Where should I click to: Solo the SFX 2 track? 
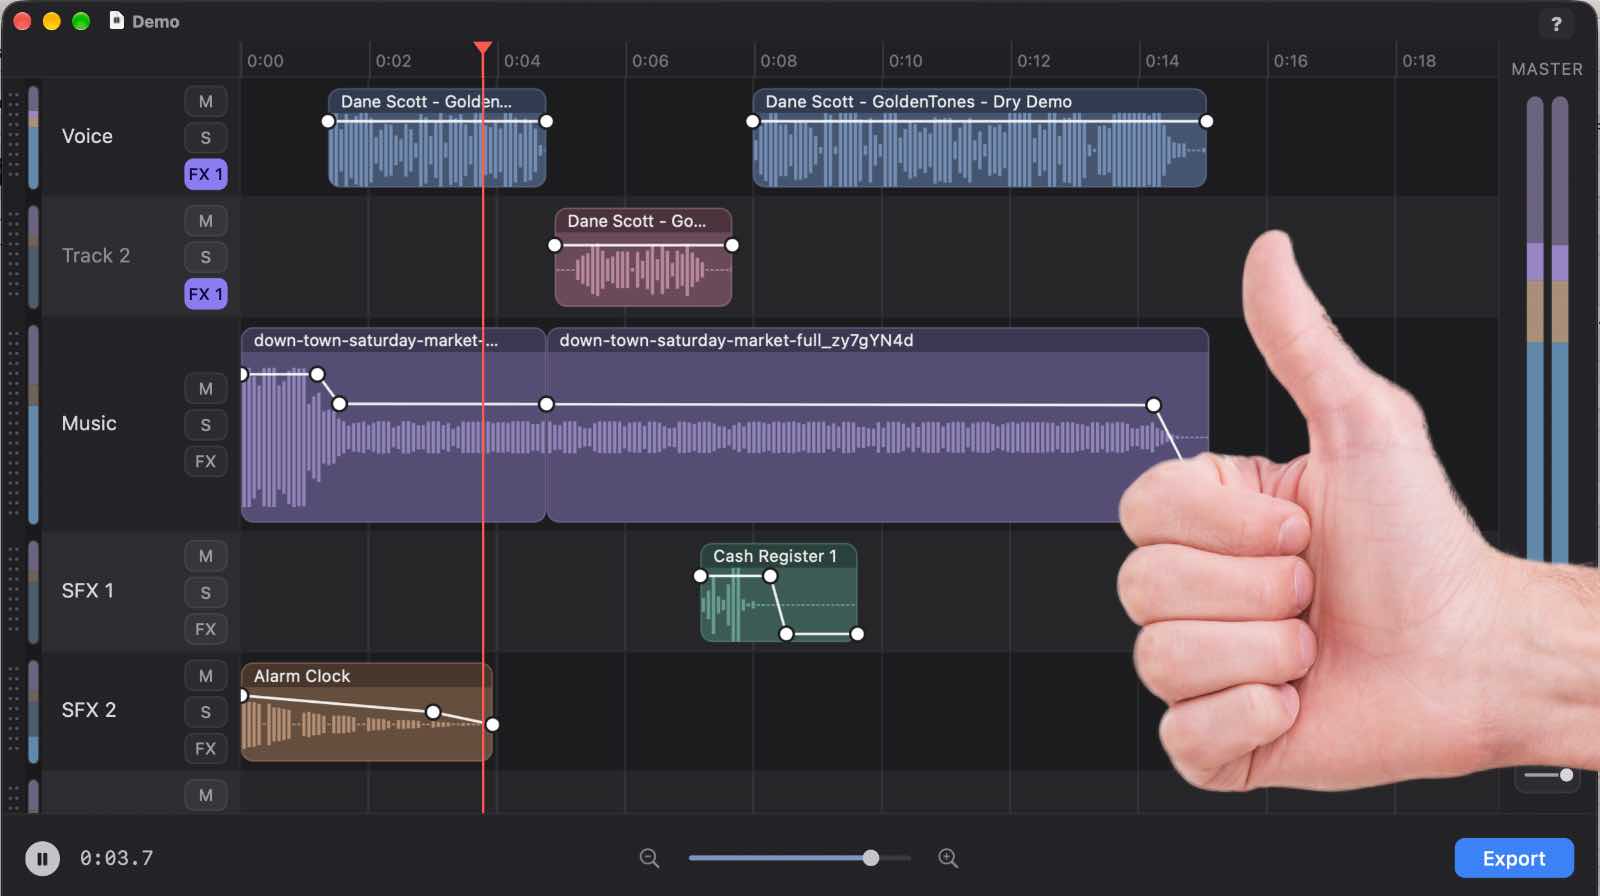pyautogui.click(x=205, y=712)
